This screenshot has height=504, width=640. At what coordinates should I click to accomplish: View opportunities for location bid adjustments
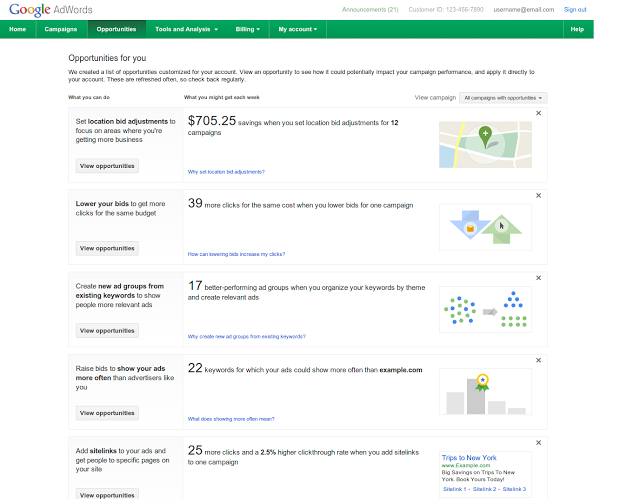pos(107,166)
